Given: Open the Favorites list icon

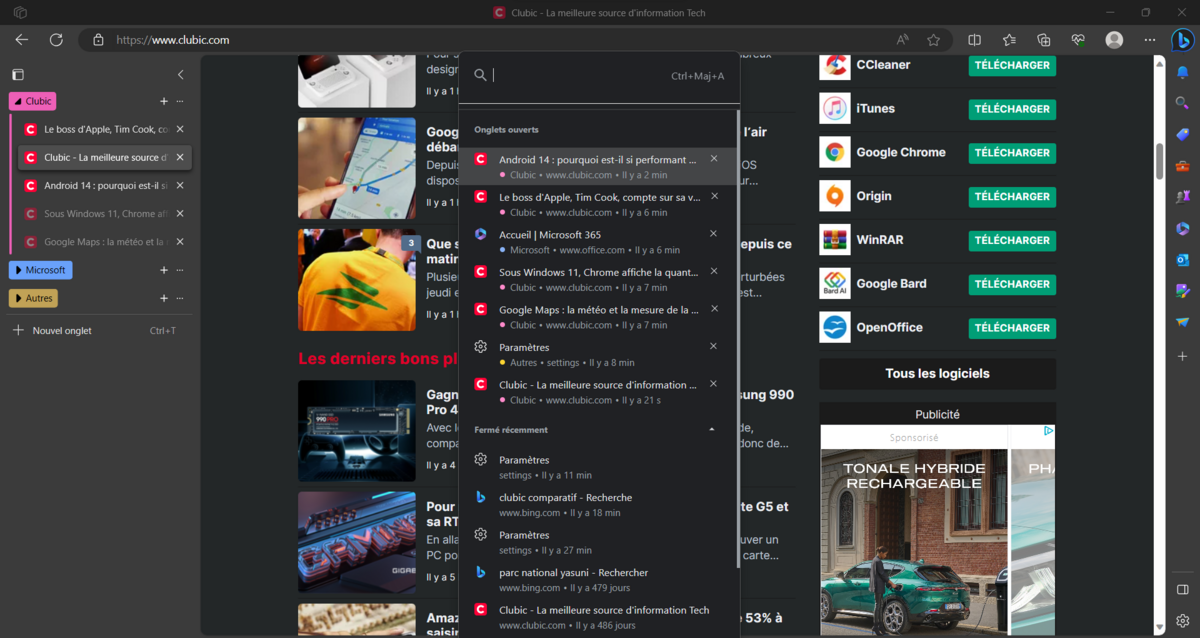Looking at the screenshot, I should pyautogui.click(x=1009, y=40).
